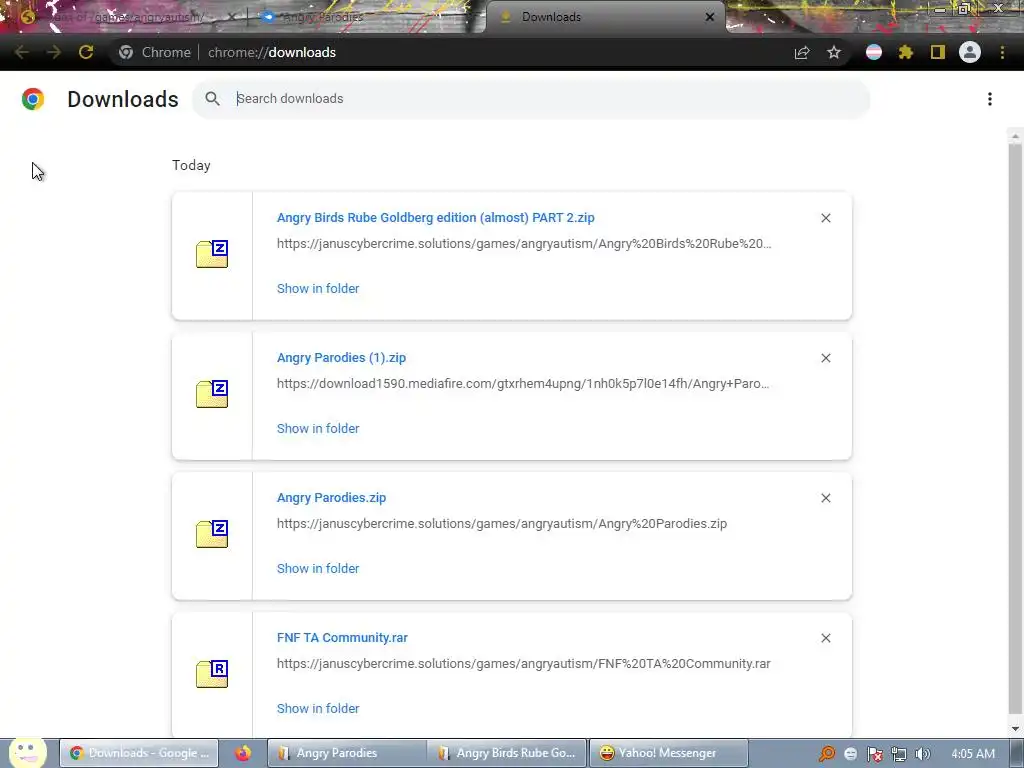This screenshot has width=1024, height=768.
Task: Open the network tray icon
Action: click(899, 754)
